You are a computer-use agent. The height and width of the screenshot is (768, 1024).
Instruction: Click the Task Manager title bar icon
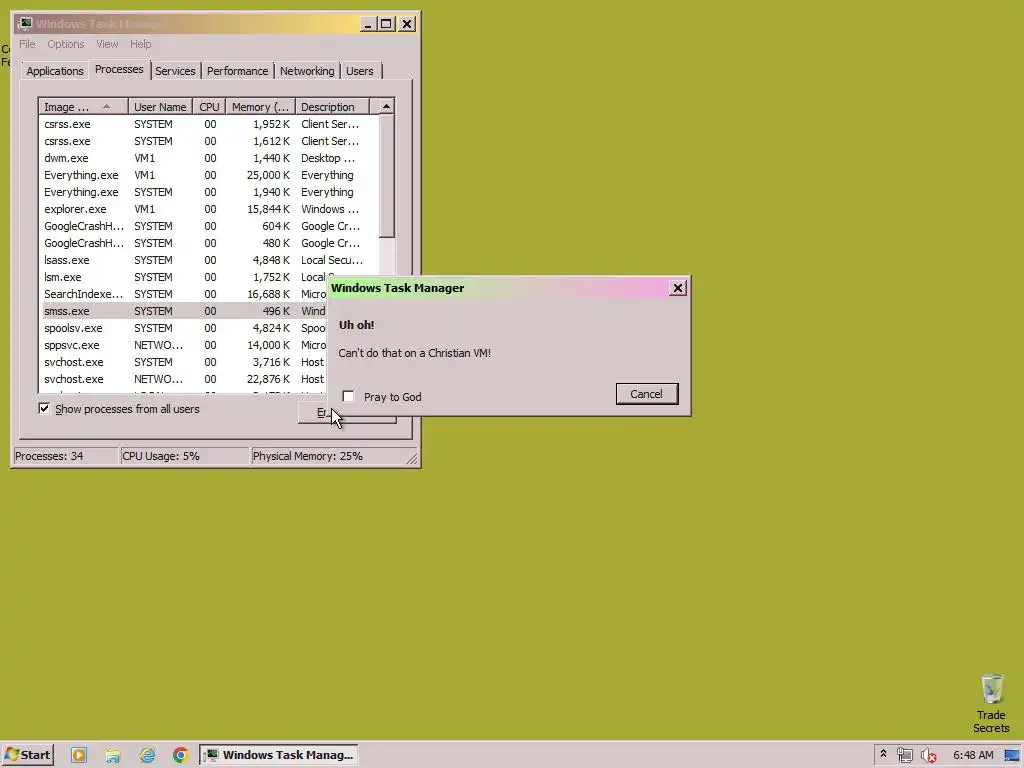coord(25,24)
